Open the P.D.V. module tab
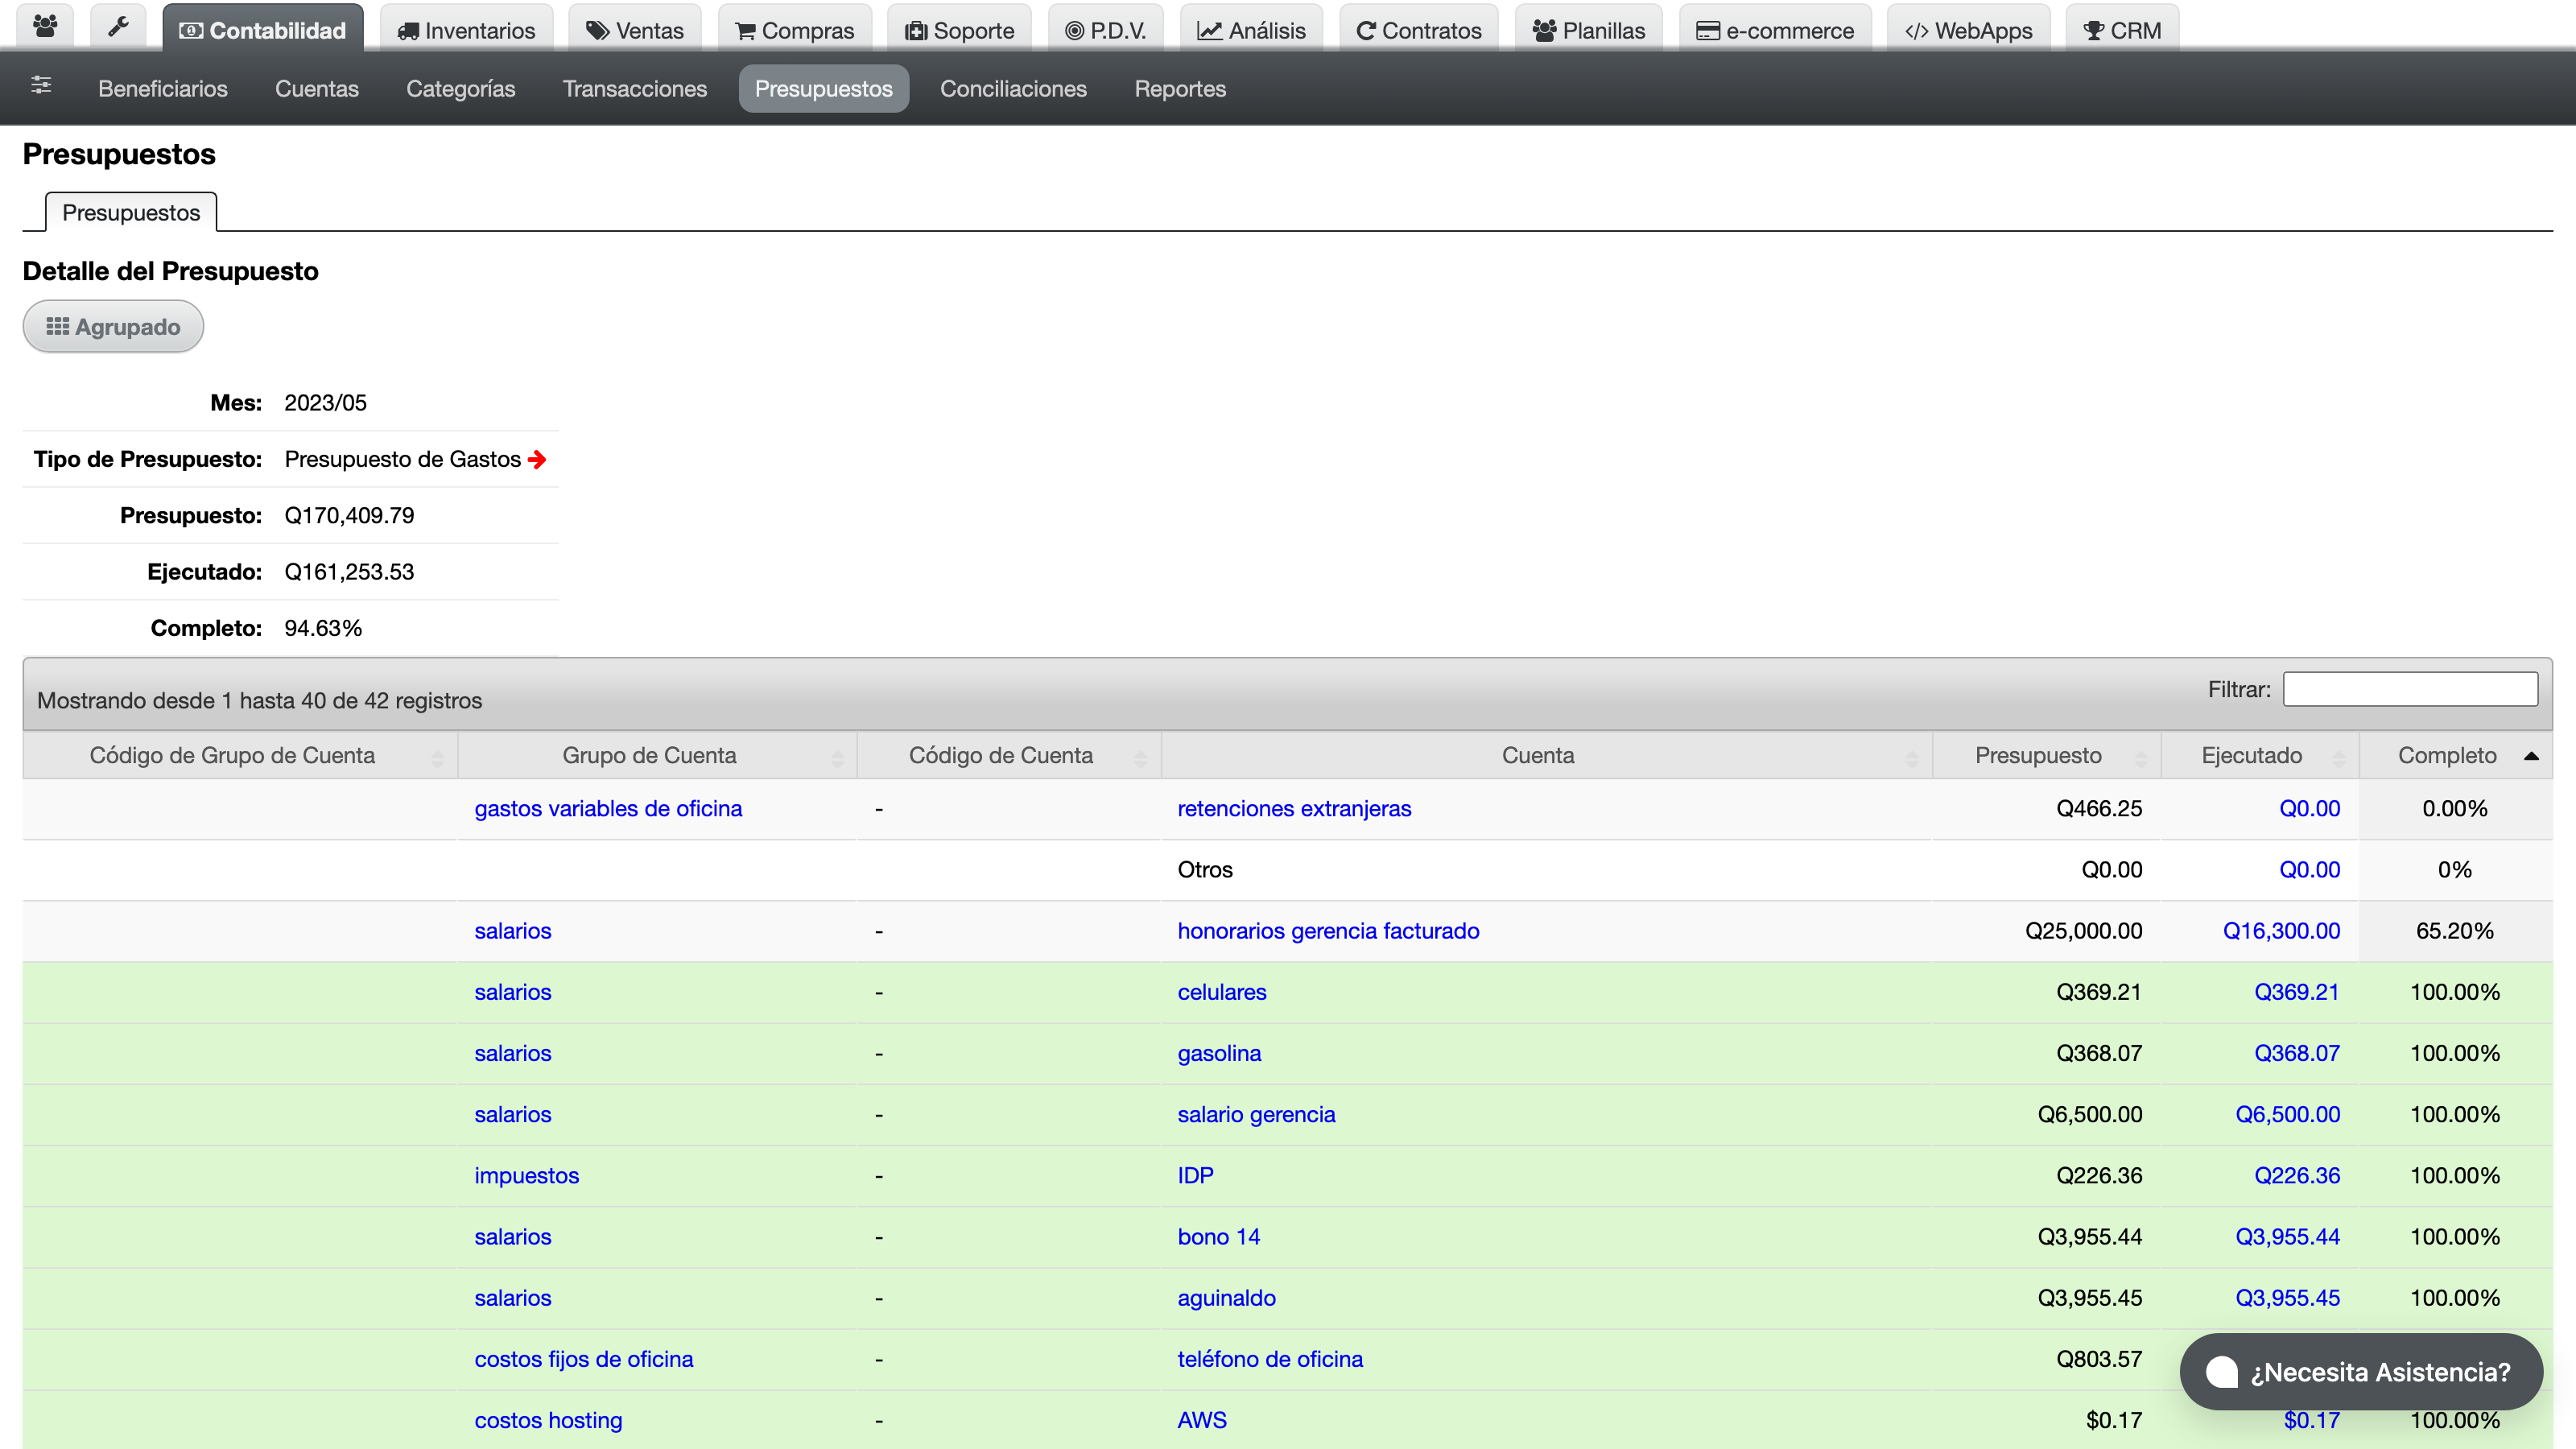Image resolution: width=2576 pixels, height=1449 pixels. [1106, 30]
